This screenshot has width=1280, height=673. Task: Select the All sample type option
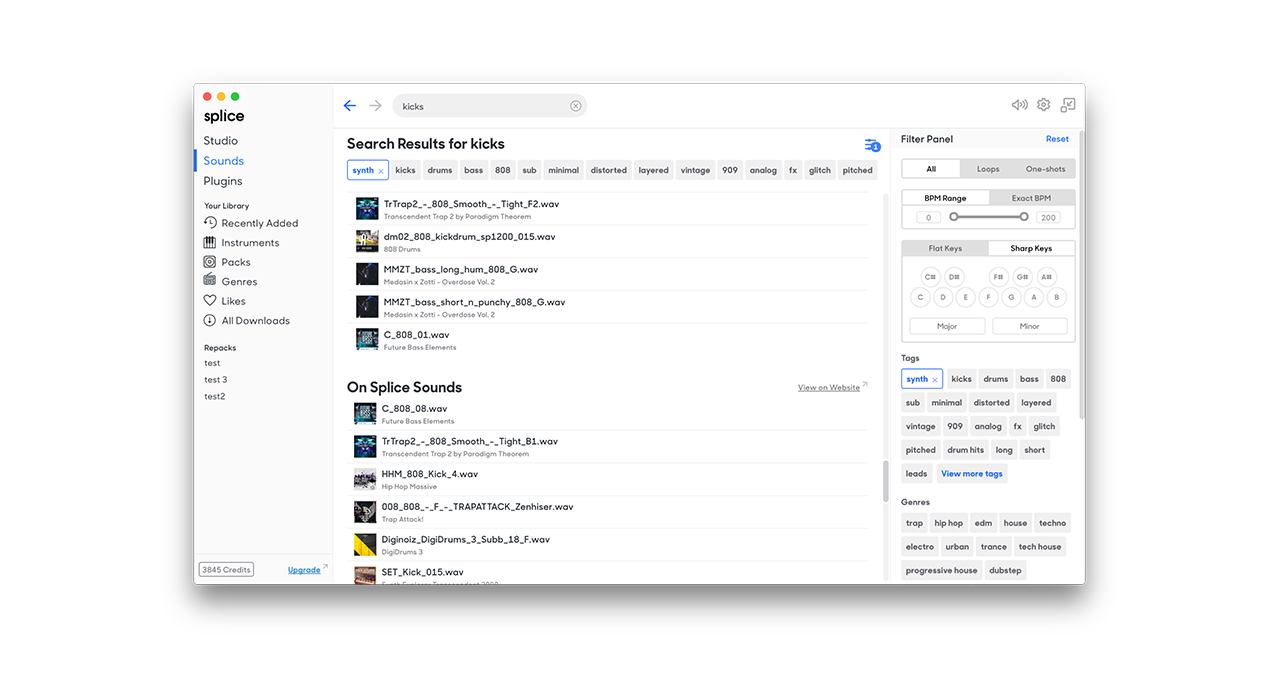pyautogui.click(x=931, y=169)
